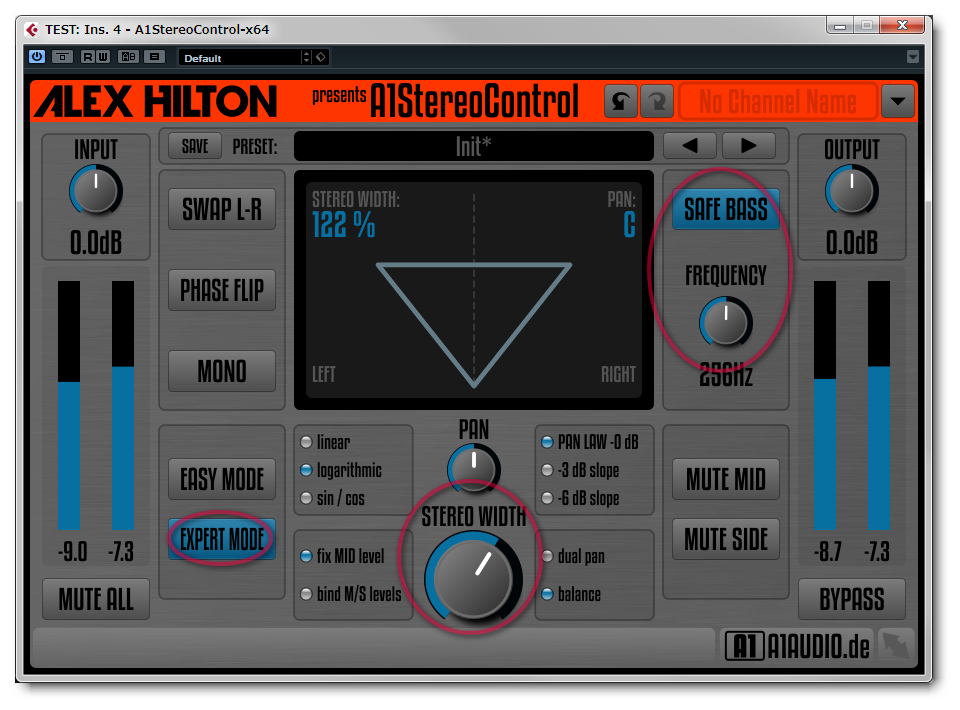
Task: Click the EXPERT MODE button
Action: pyautogui.click(x=222, y=539)
